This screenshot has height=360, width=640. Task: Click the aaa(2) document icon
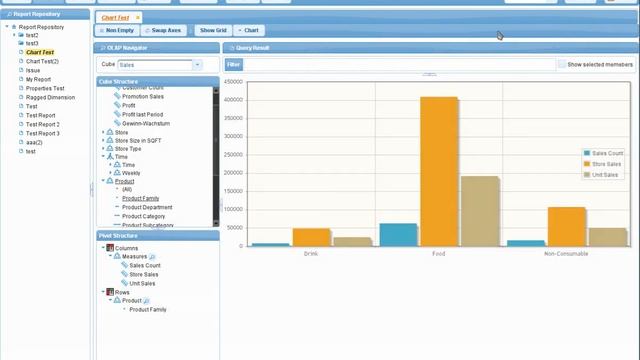click(21, 142)
